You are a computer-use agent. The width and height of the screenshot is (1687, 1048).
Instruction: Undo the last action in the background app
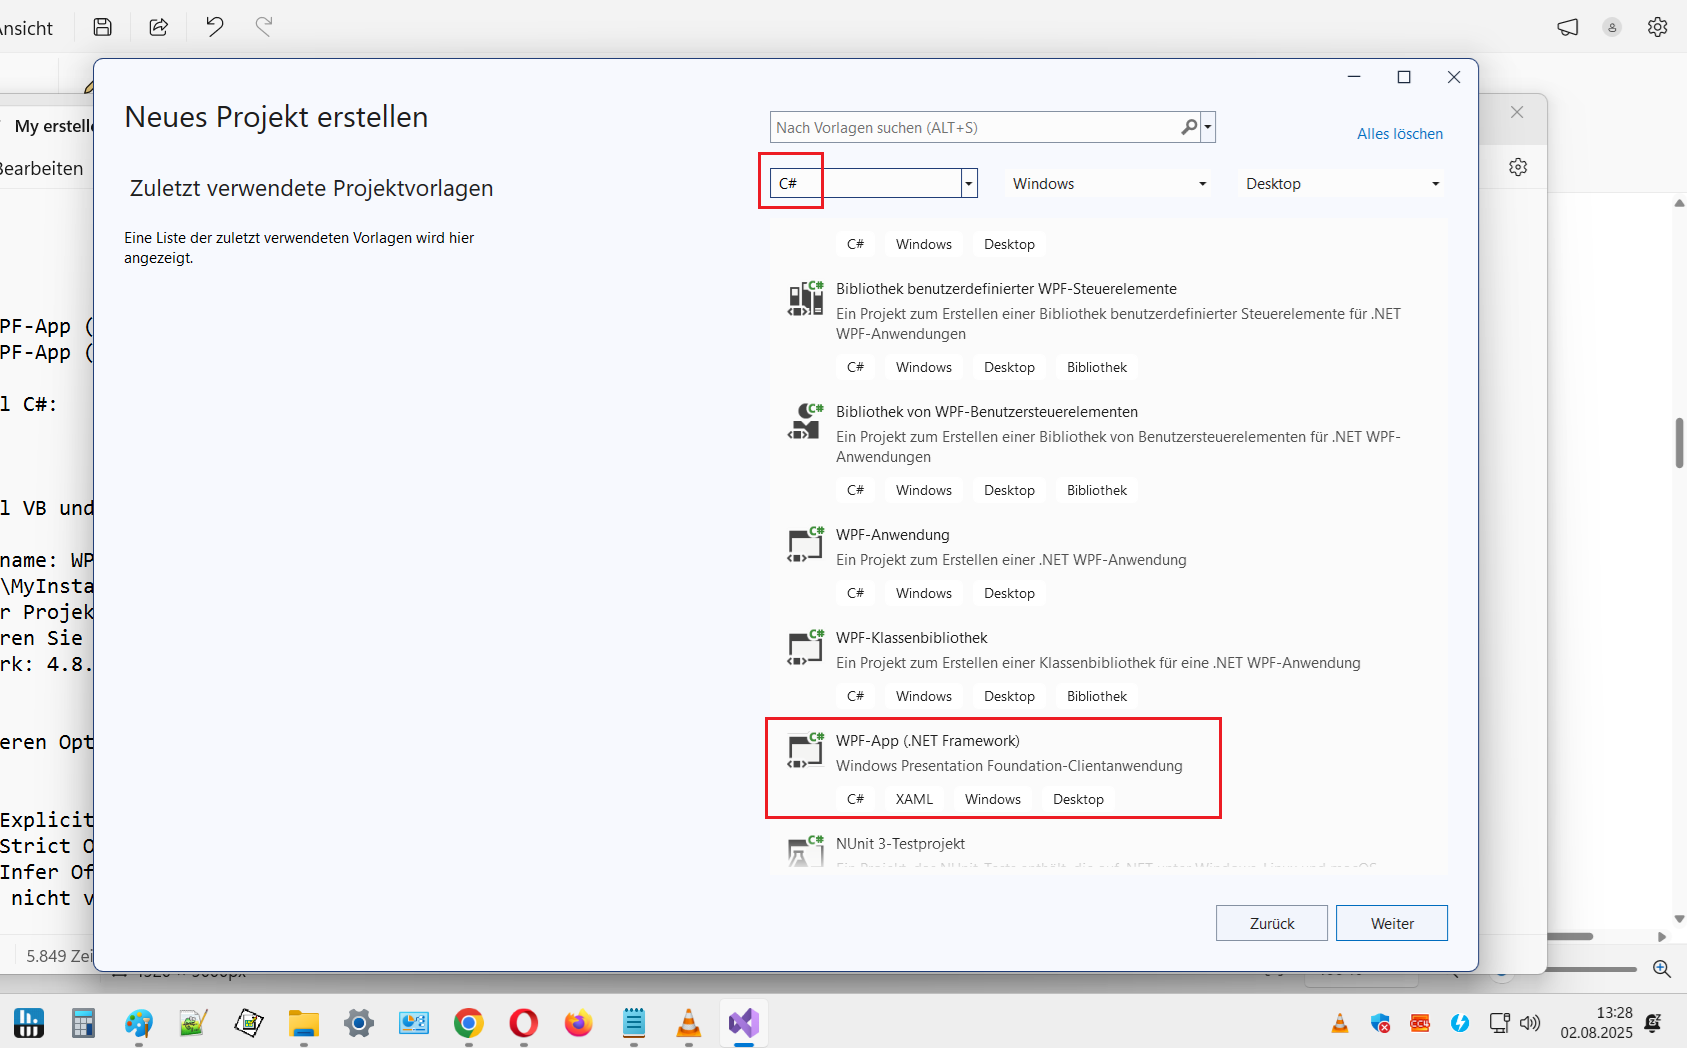[x=214, y=26]
